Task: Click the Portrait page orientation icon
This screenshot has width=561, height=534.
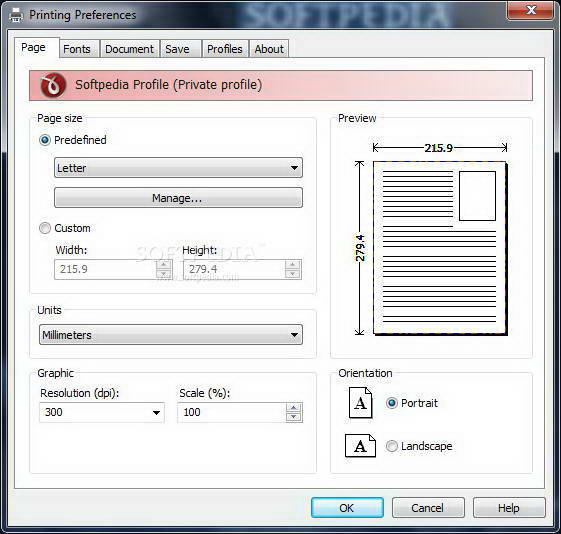Action: pos(361,403)
